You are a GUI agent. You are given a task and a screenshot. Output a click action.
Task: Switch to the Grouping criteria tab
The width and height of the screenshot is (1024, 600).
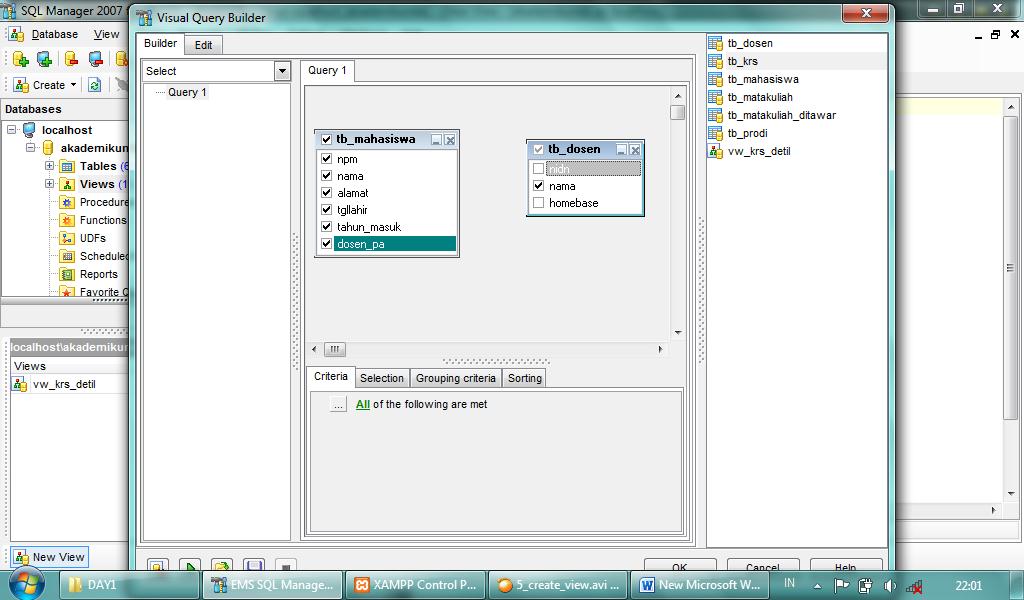click(456, 378)
